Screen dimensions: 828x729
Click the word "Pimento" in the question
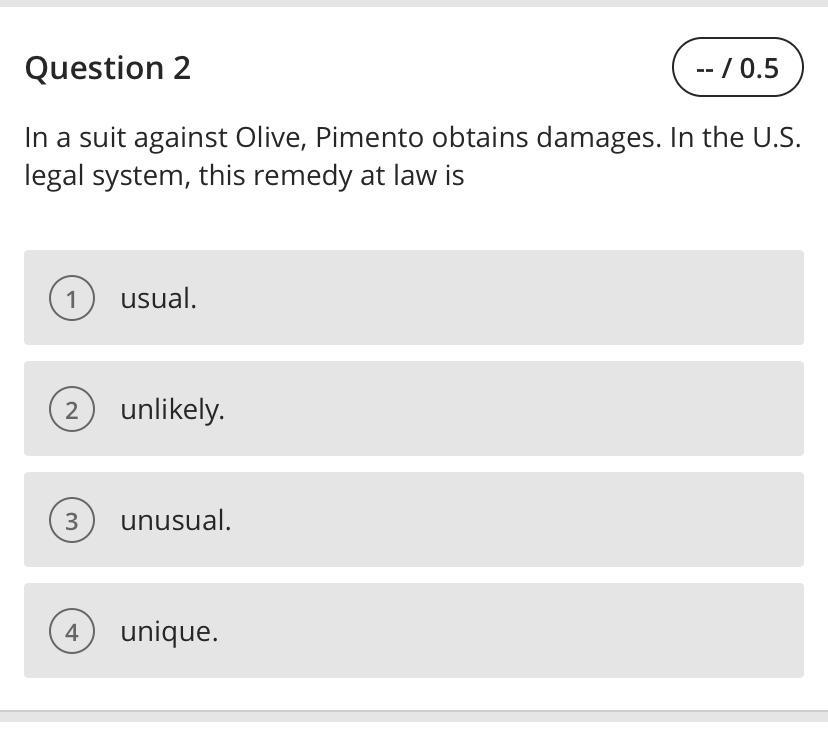(x=369, y=137)
